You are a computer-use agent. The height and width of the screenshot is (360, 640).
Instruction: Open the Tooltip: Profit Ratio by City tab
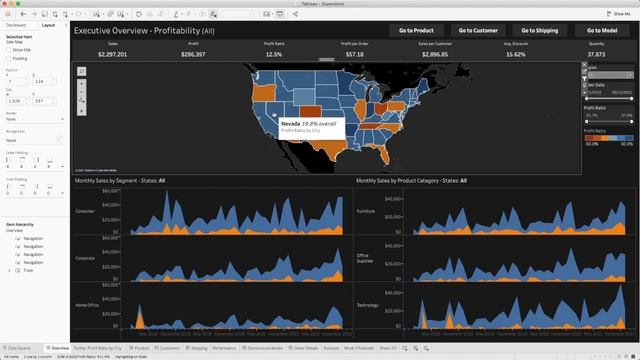[98, 348]
